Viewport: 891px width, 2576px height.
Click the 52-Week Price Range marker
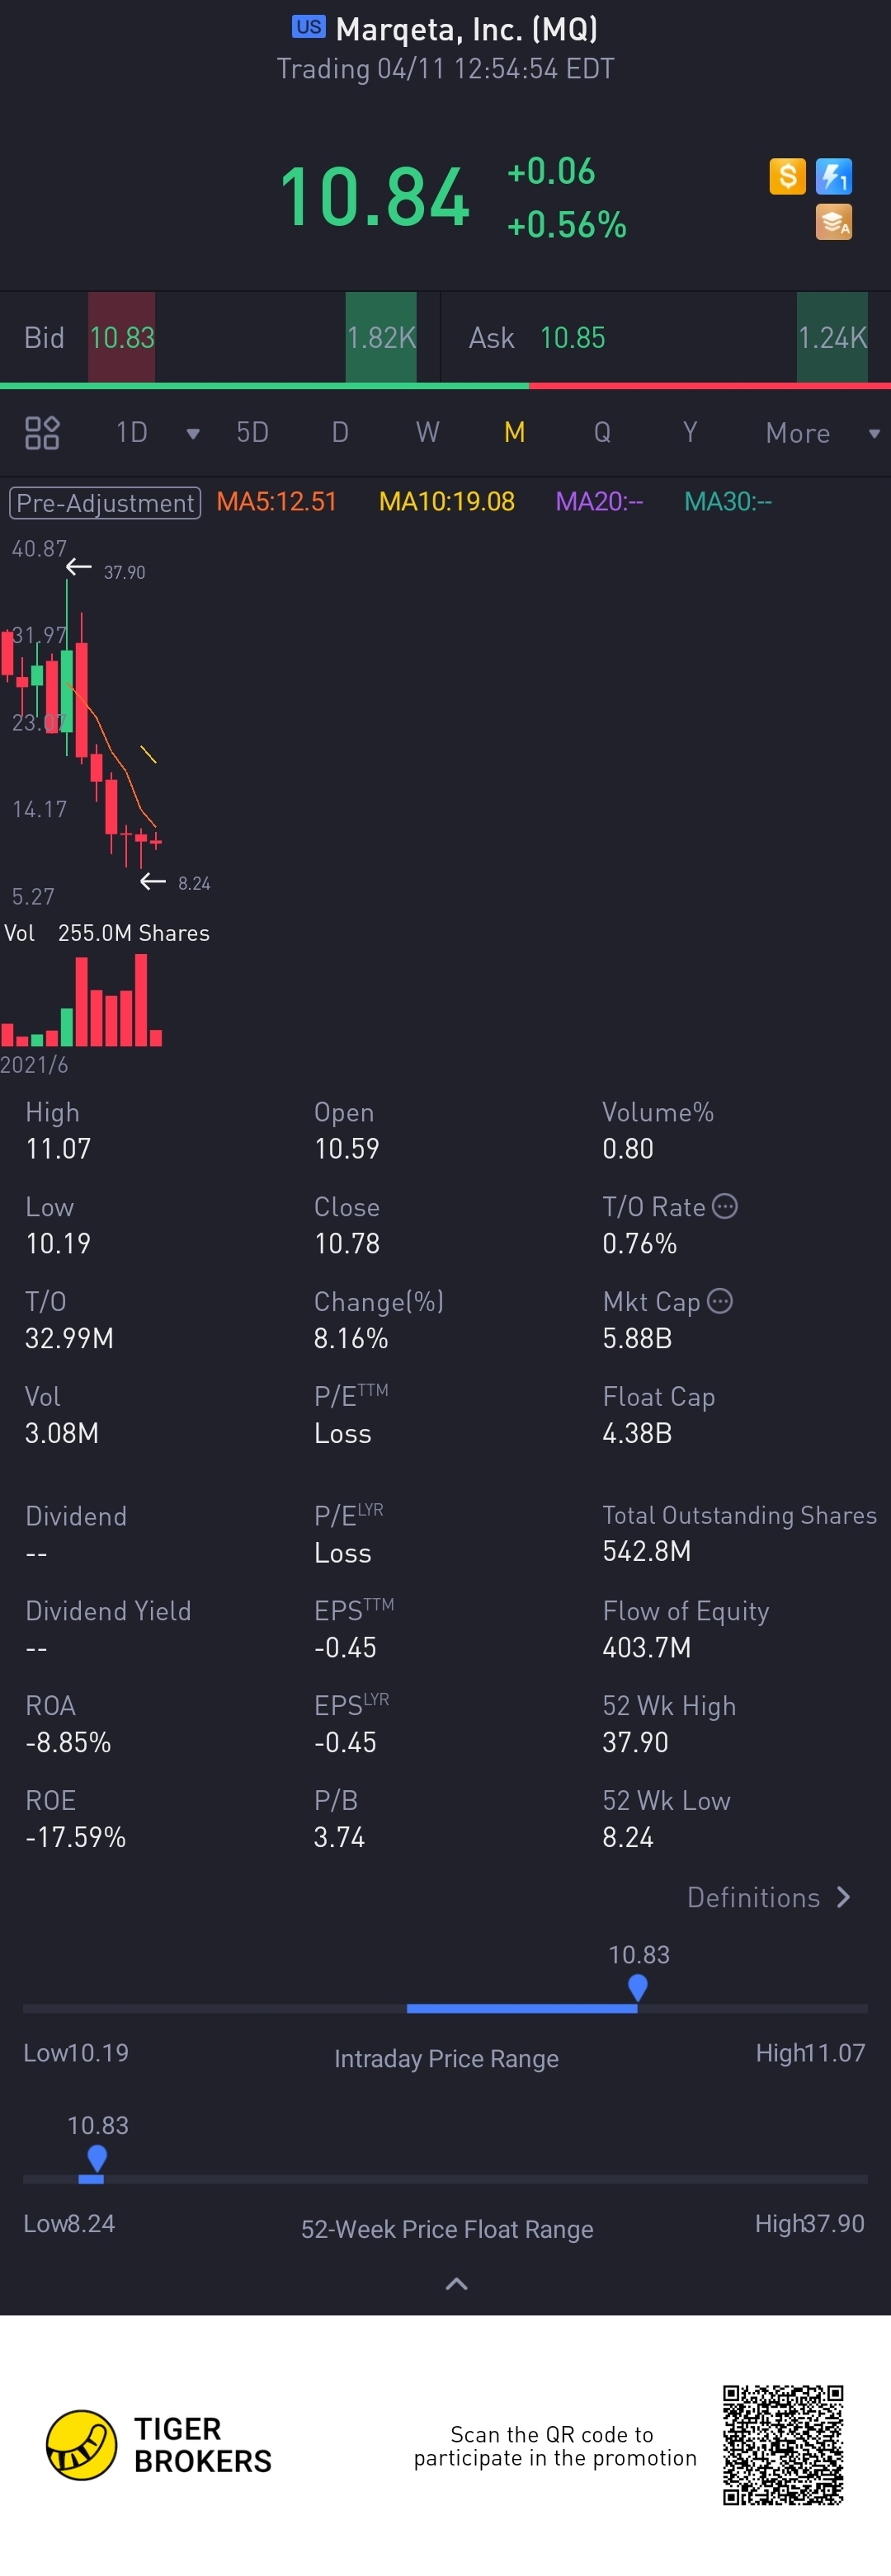[97, 2158]
